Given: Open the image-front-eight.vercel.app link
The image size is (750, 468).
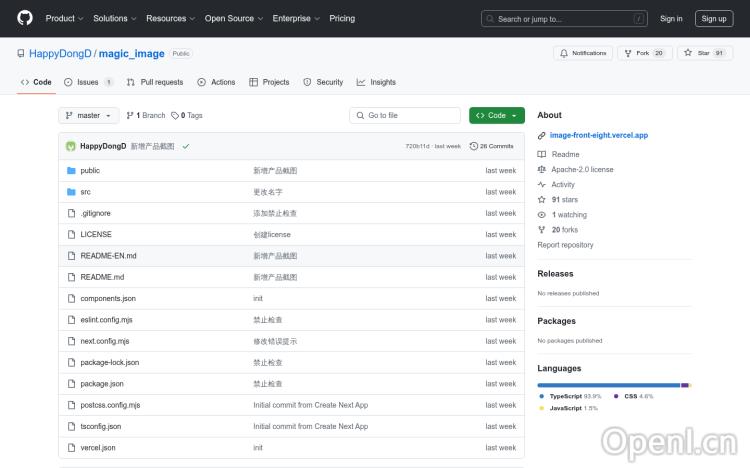Looking at the screenshot, I should click(599, 135).
